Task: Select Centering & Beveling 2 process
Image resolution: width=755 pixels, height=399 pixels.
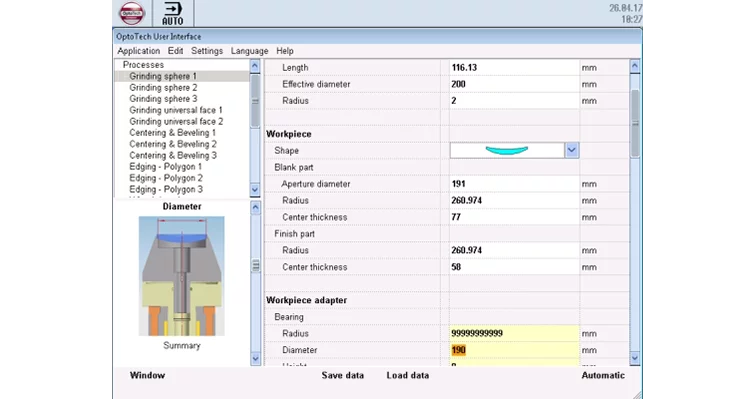Action: (173, 144)
